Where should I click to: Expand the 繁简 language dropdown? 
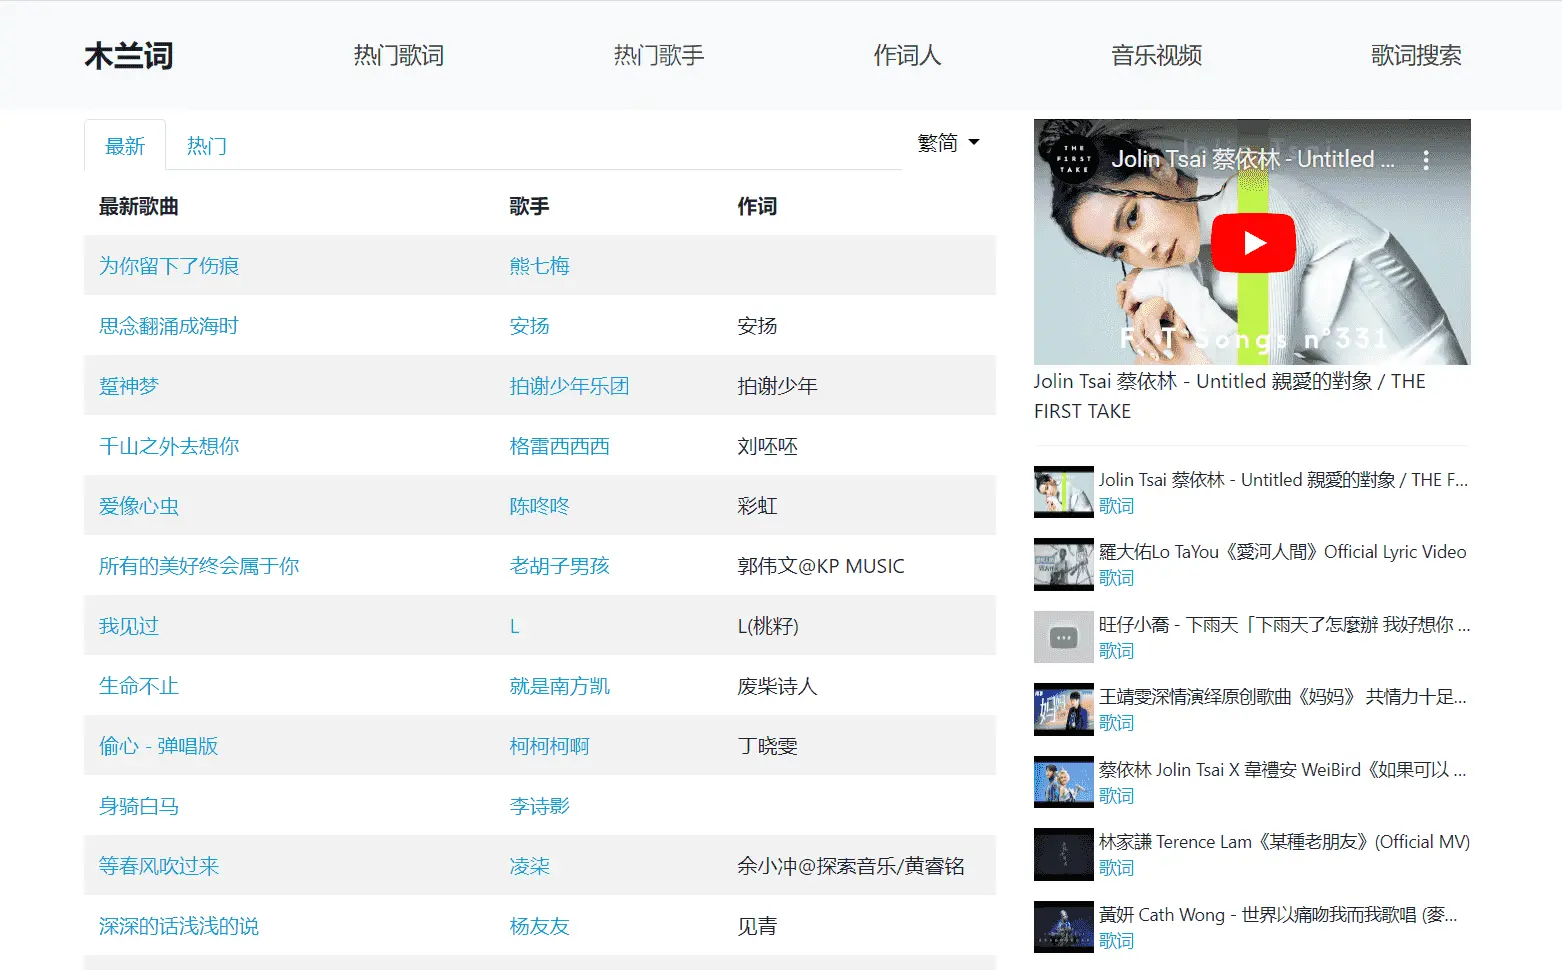(x=947, y=143)
